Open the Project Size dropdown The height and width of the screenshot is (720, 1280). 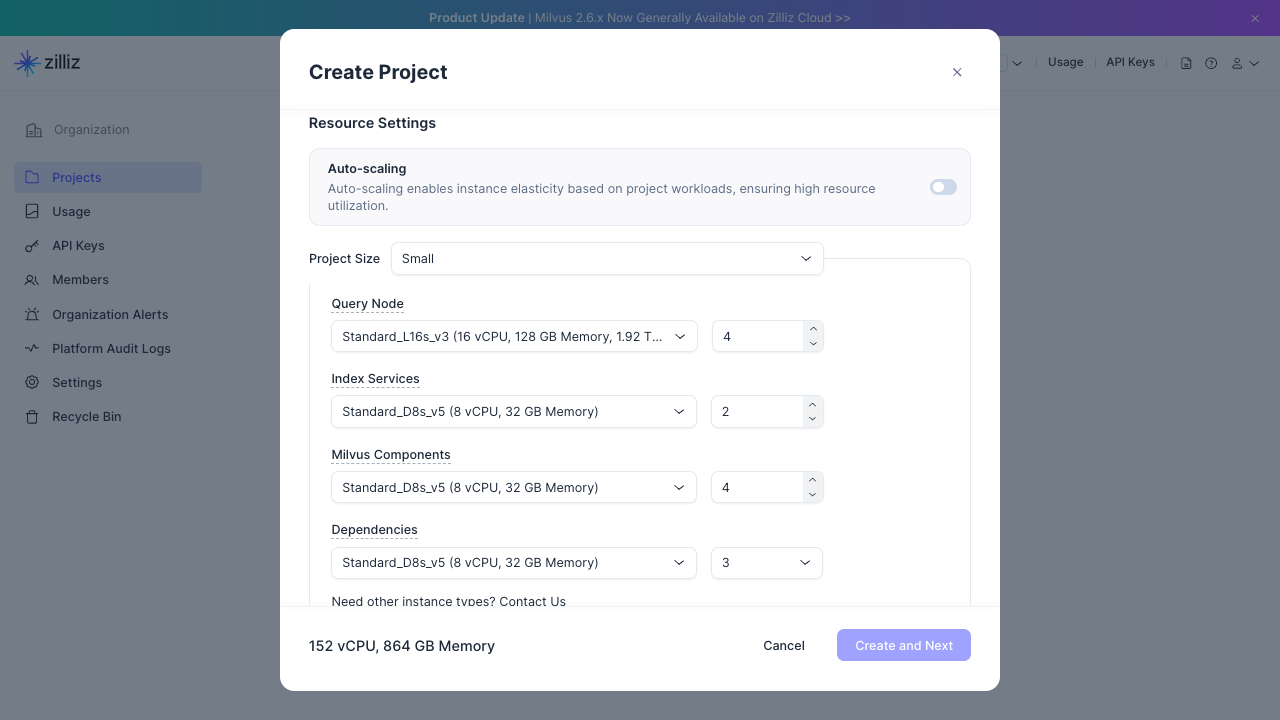click(x=607, y=259)
